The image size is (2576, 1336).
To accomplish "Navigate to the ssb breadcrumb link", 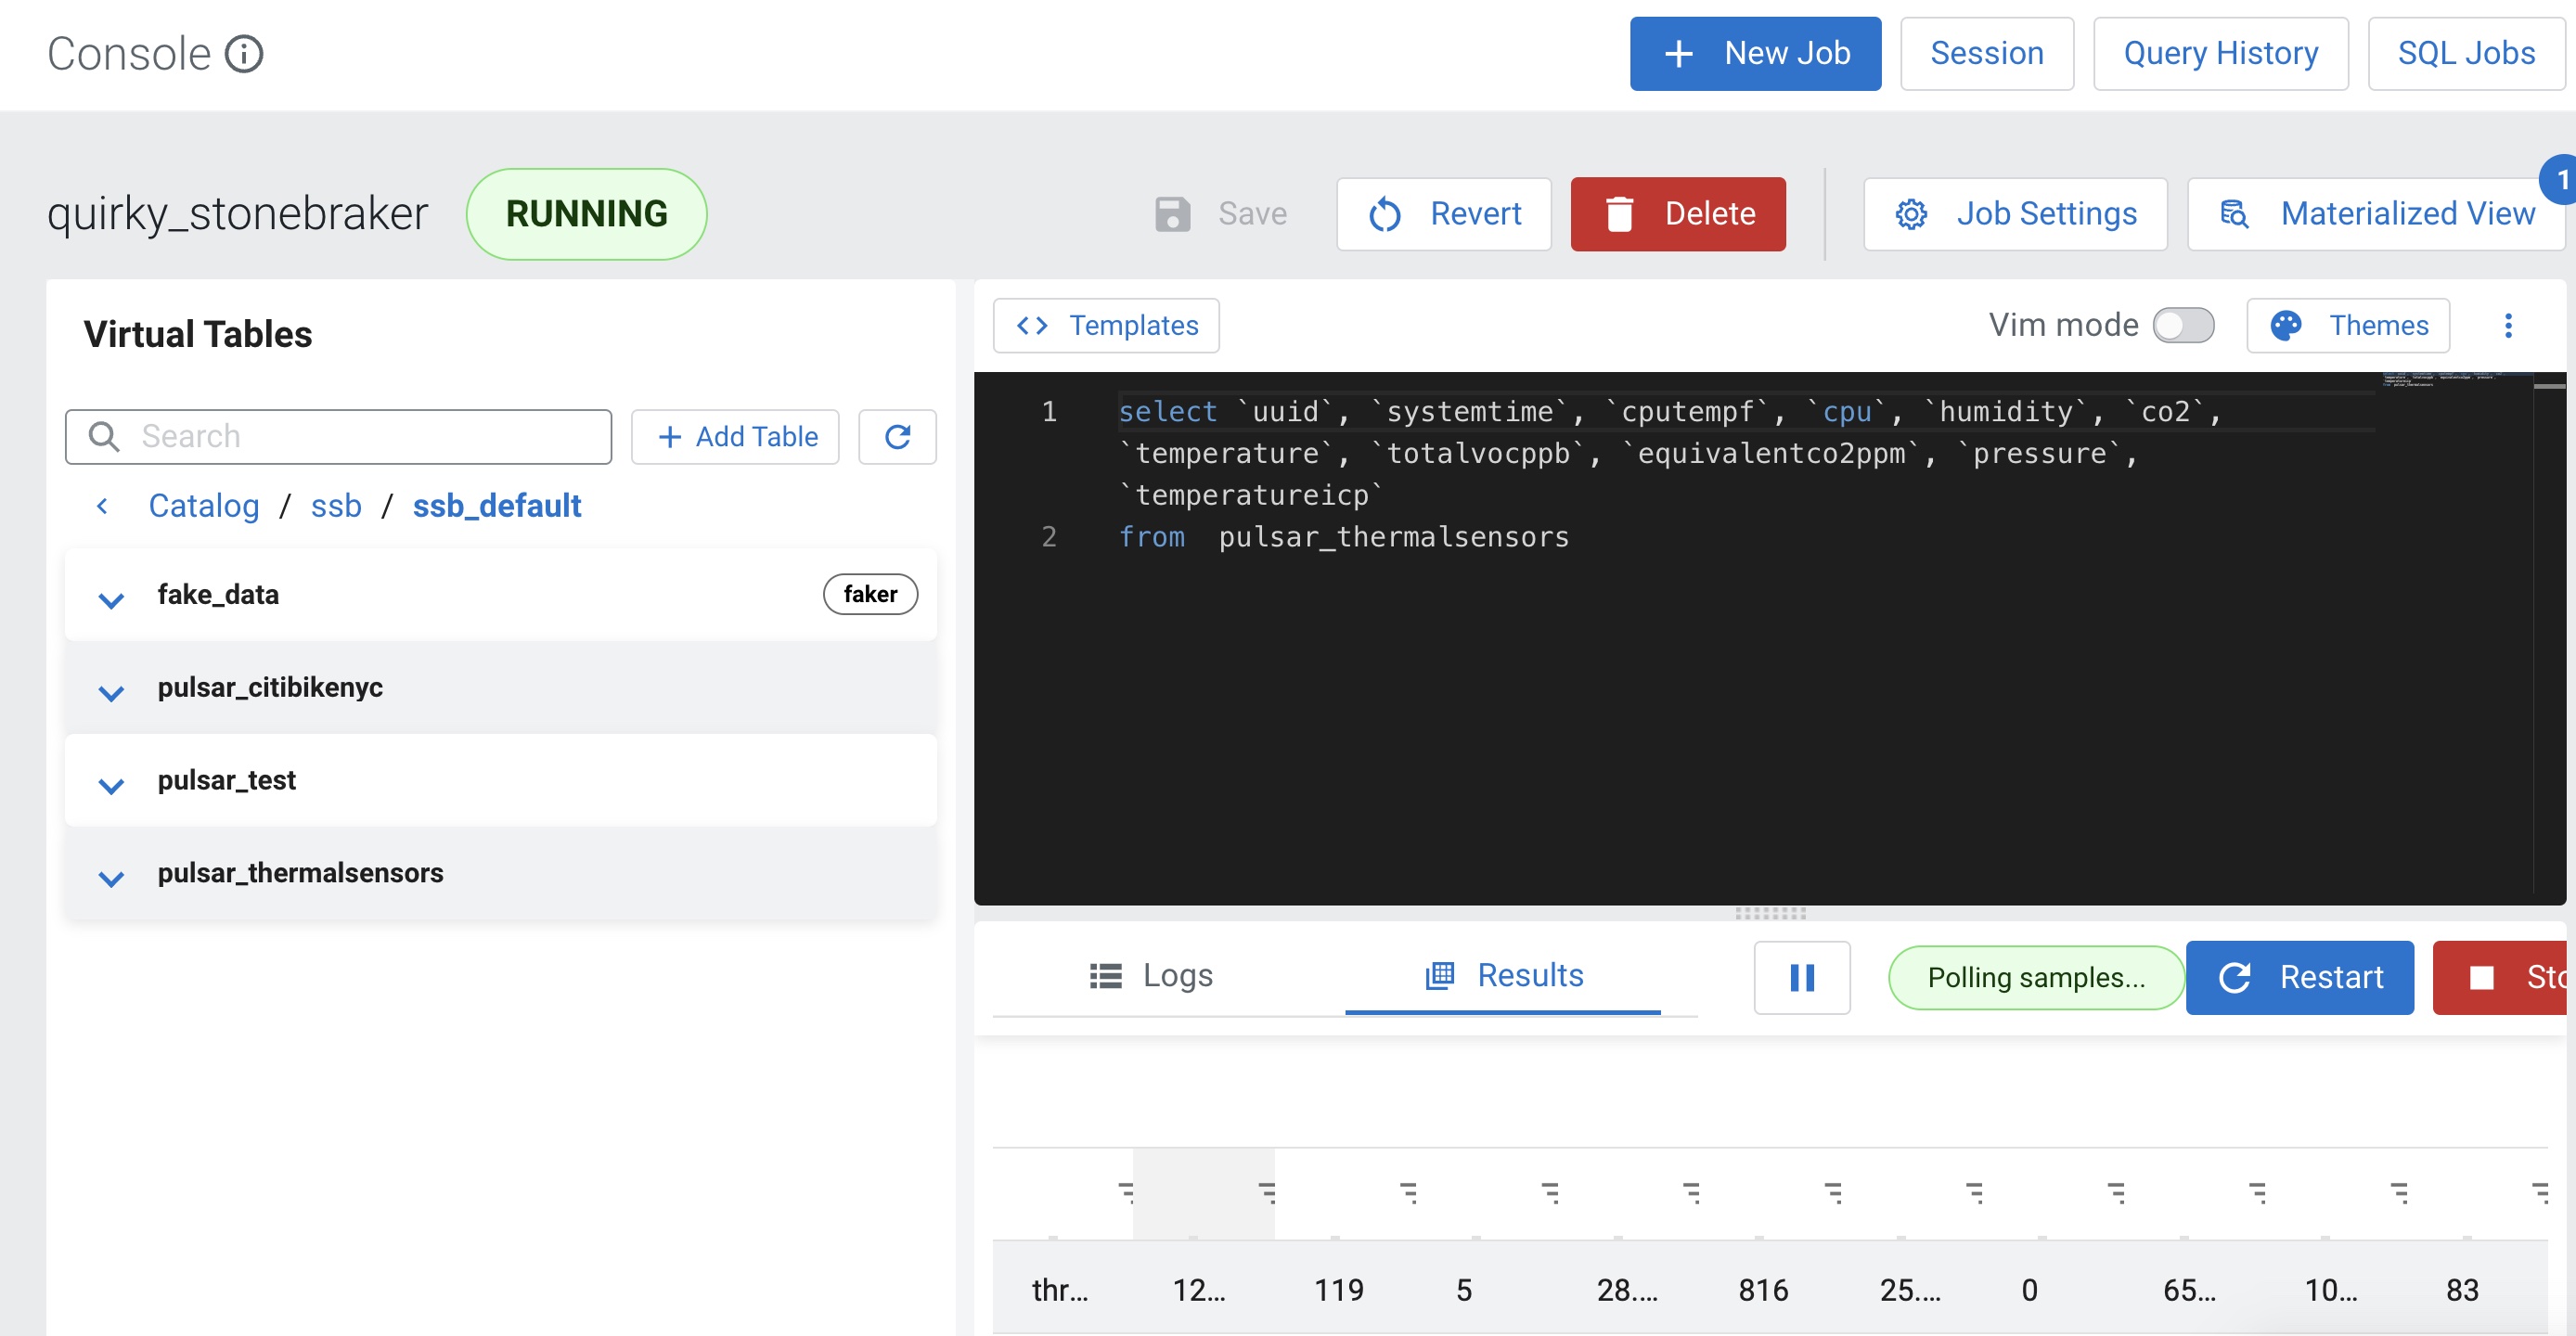I will tap(336, 506).
